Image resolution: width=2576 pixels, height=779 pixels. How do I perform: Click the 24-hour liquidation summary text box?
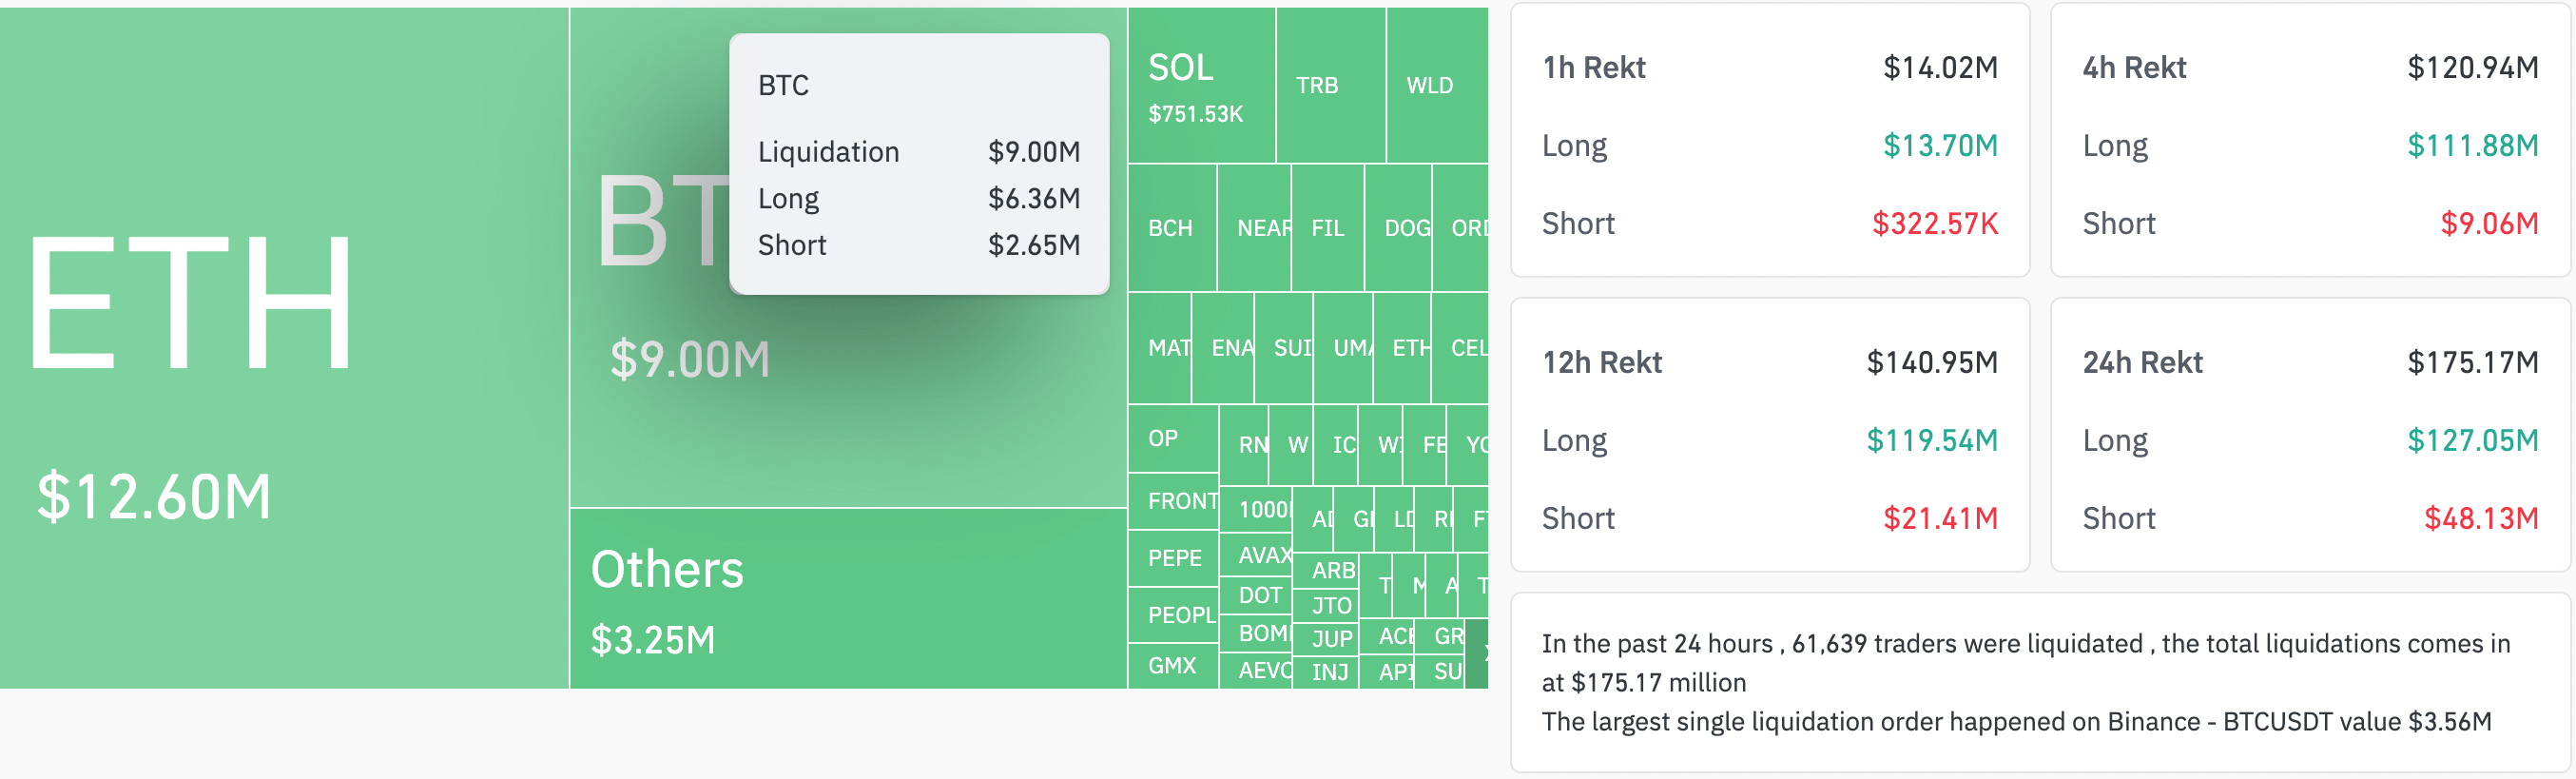click(x=2040, y=682)
